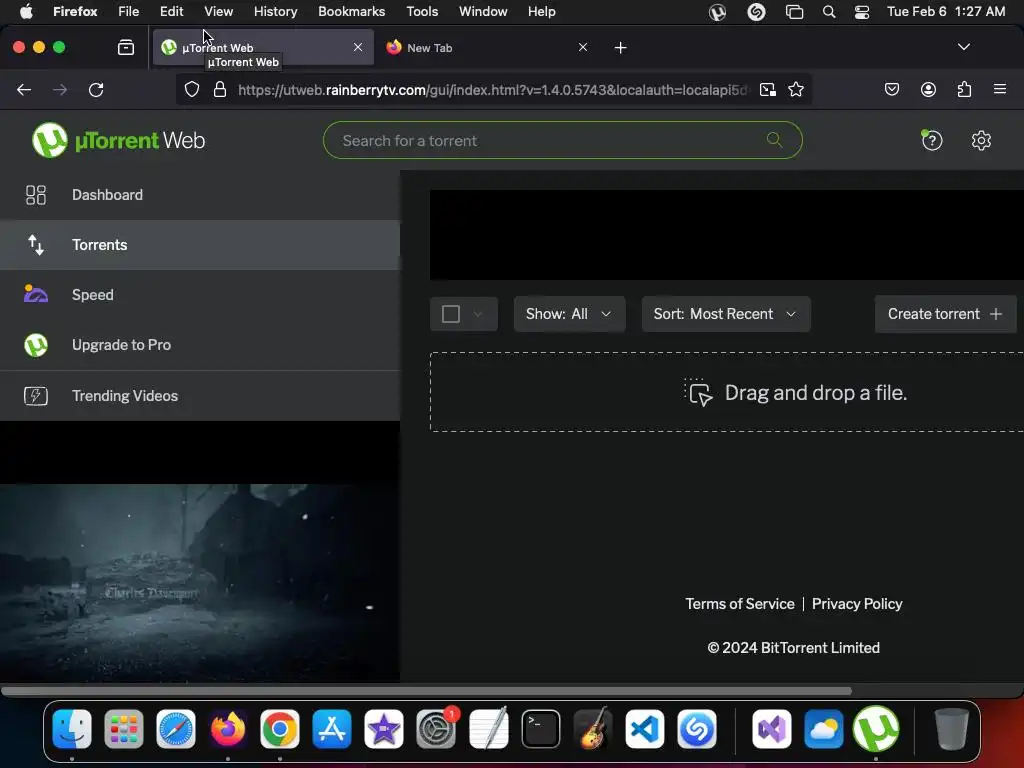Screen dimensions: 1024x768
Task: Click Create torrent button
Action: [945, 314]
